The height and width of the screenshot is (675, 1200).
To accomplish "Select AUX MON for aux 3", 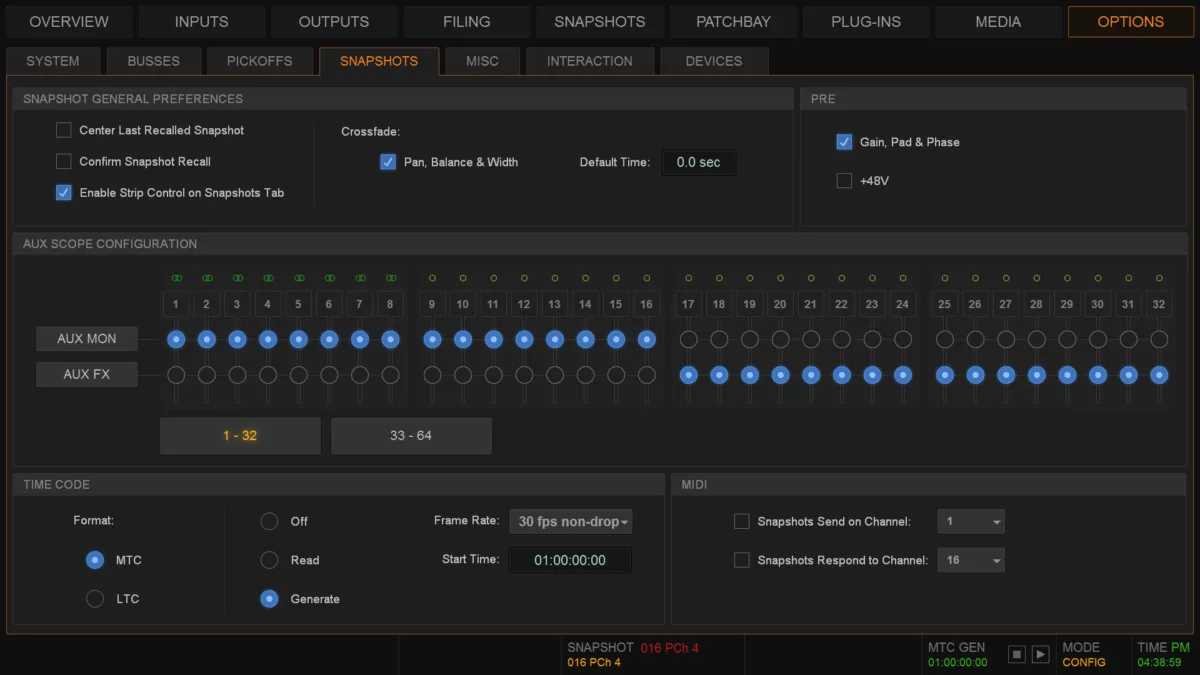I will (x=237, y=339).
